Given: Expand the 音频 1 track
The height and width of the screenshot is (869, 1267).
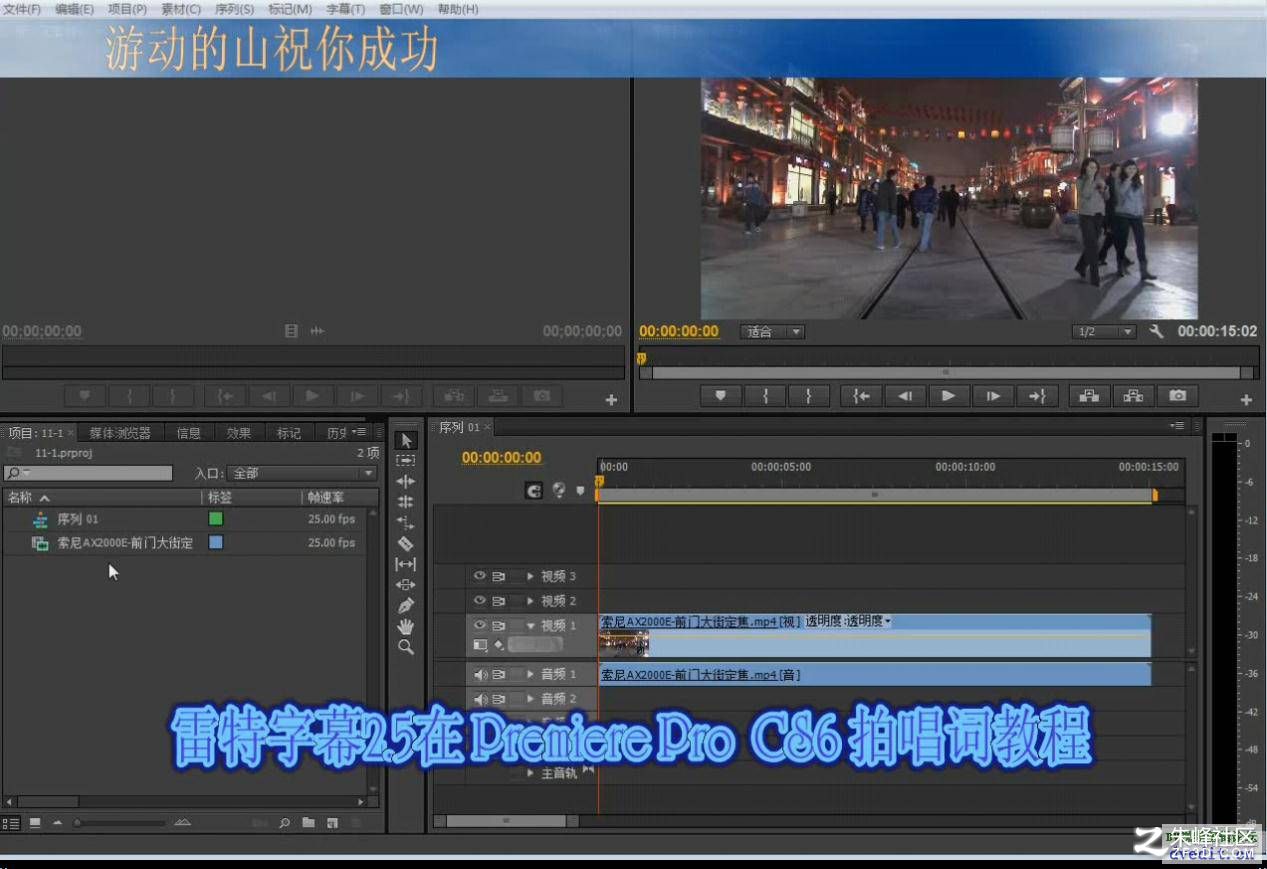Looking at the screenshot, I should click(531, 674).
